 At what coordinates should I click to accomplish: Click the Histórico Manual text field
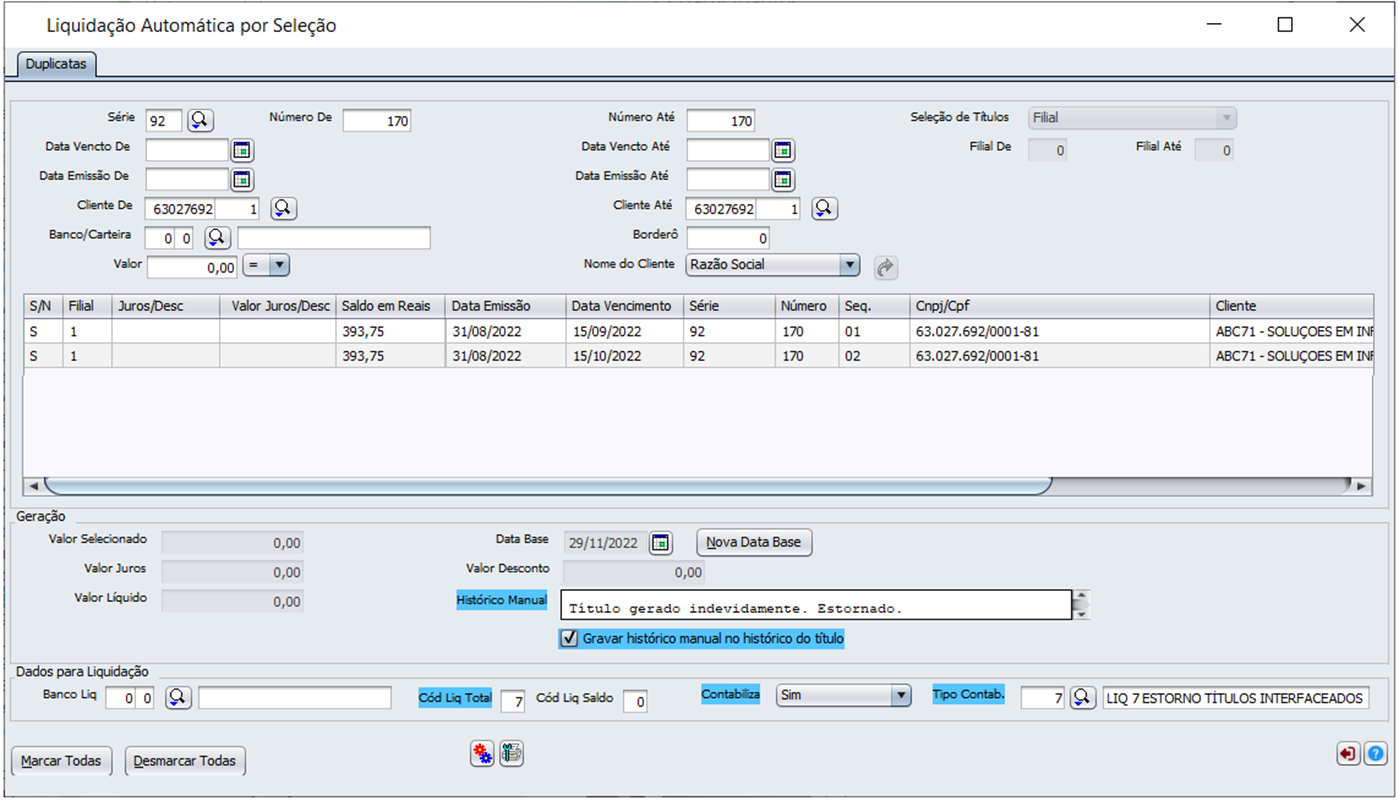click(816, 606)
